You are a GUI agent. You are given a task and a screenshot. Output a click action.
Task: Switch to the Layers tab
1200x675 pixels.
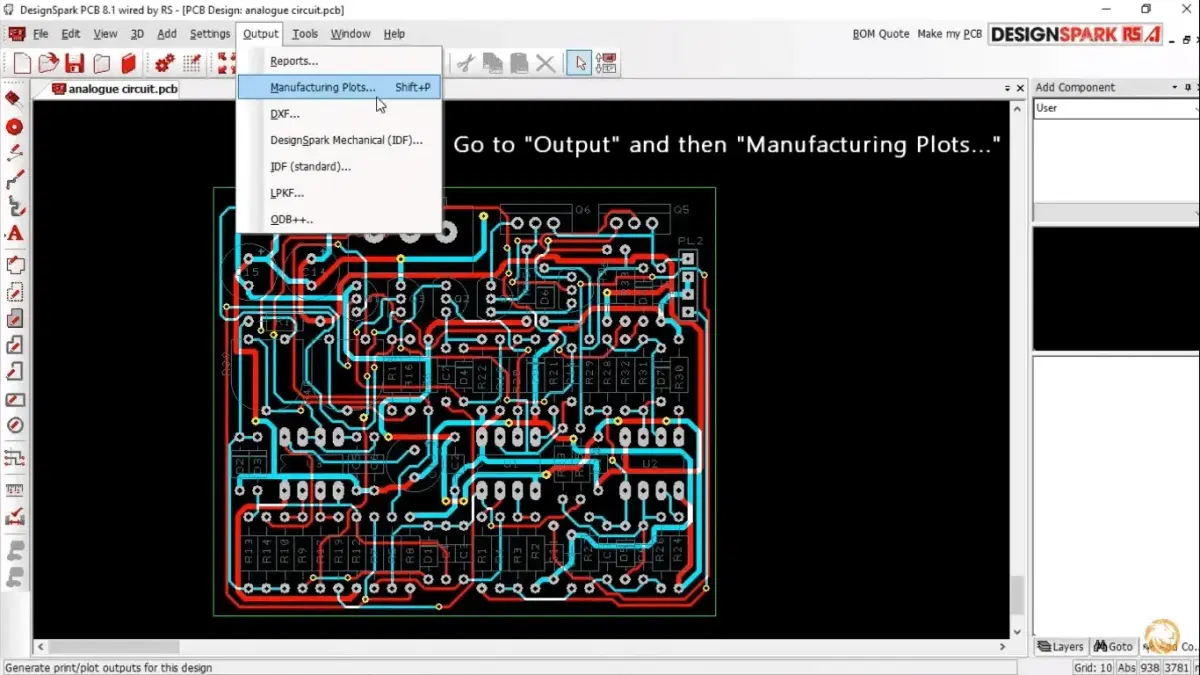pyautogui.click(x=1060, y=647)
